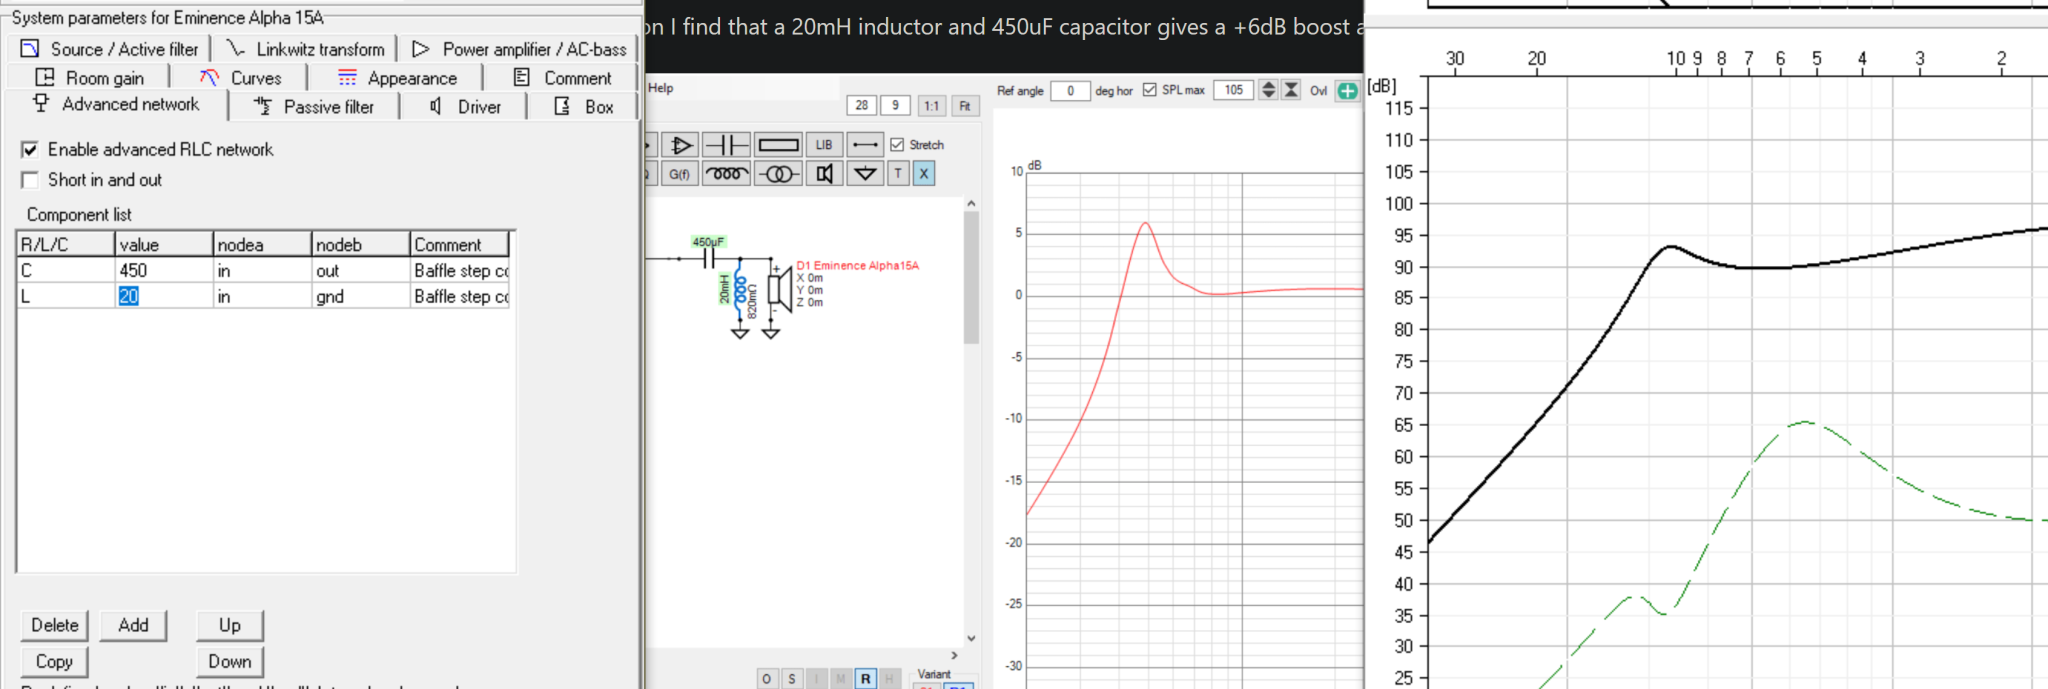Switch to the Curves tab
This screenshot has height=689, width=2048.
(240, 78)
